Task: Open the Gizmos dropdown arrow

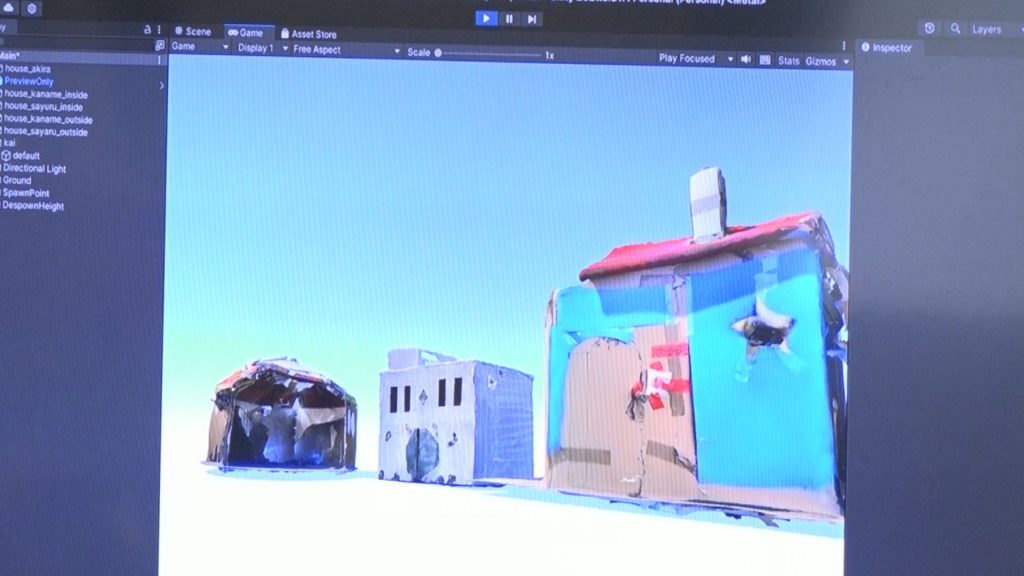Action: pos(846,62)
